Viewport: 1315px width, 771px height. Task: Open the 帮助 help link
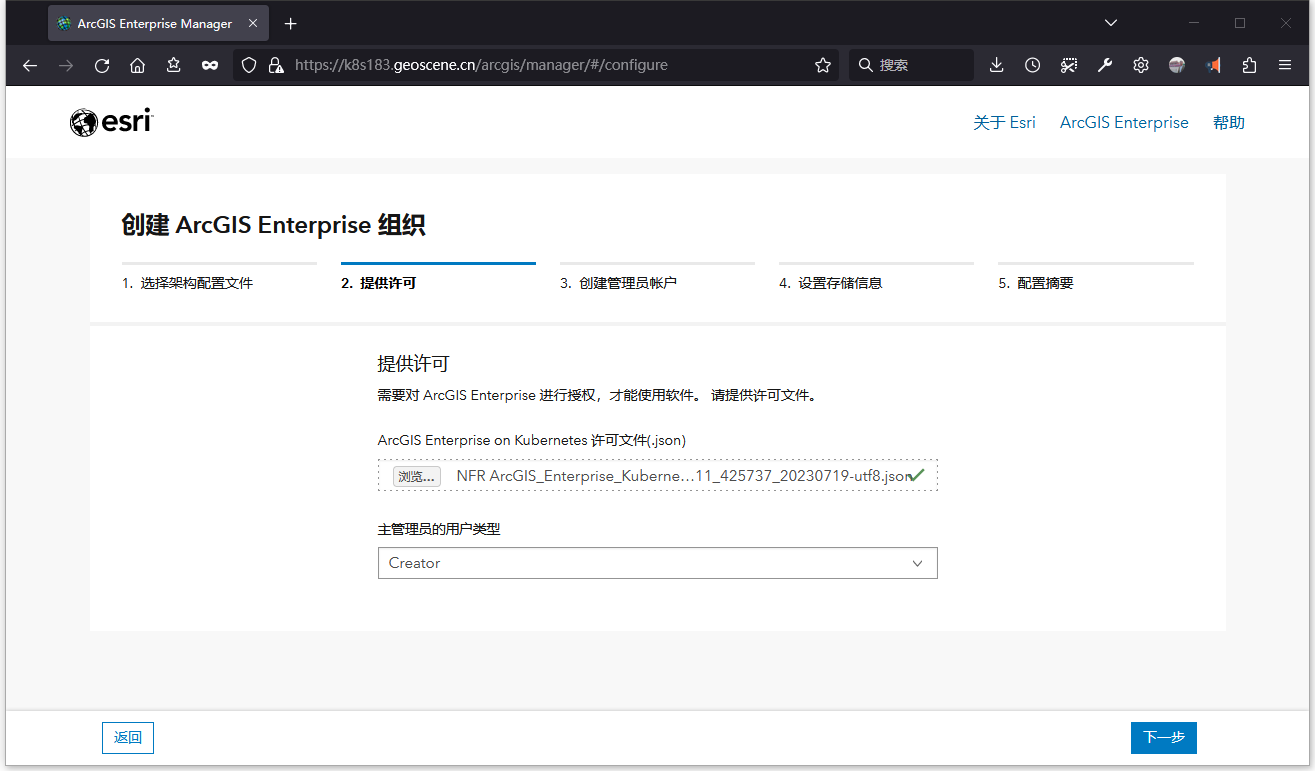coord(1229,122)
